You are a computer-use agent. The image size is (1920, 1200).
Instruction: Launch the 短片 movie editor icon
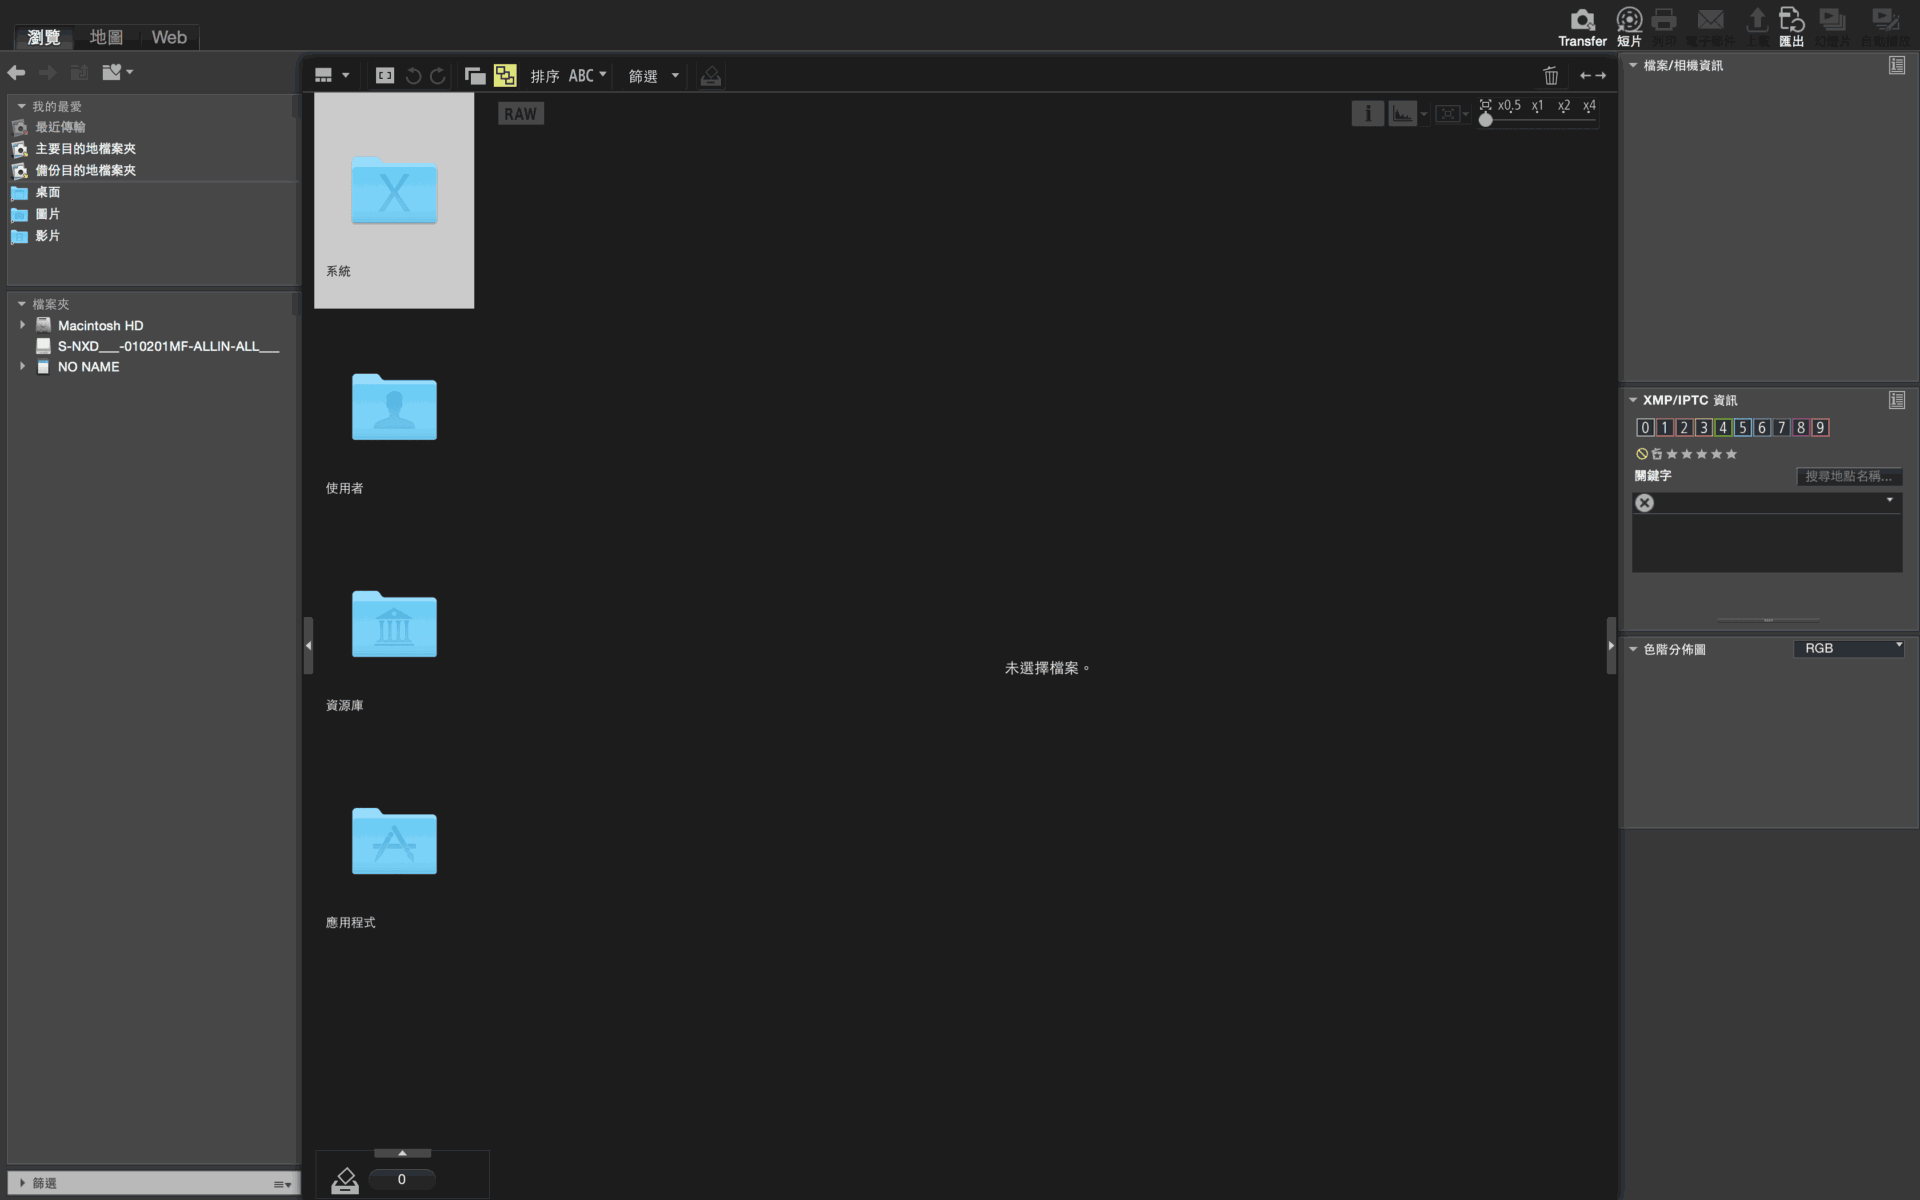click(1629, 27)
